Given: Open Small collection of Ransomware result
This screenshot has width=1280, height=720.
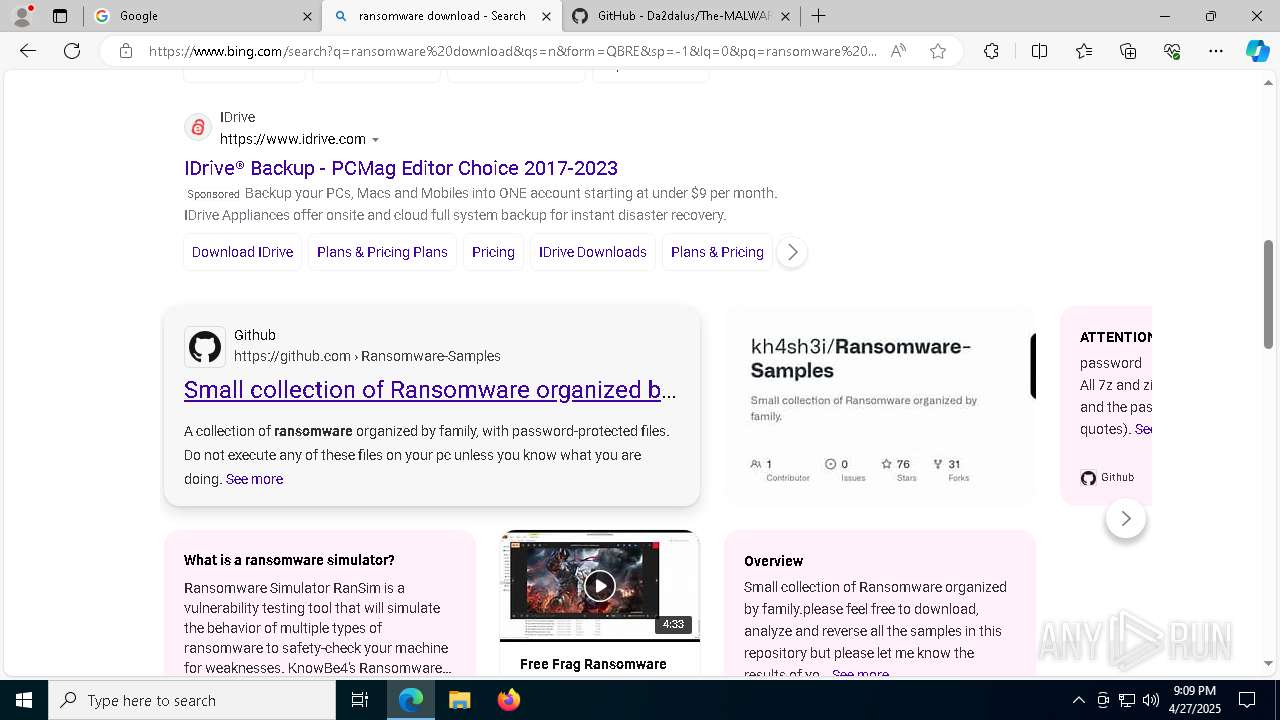Looking at the screenshot, I should click(x=430, y=390).
